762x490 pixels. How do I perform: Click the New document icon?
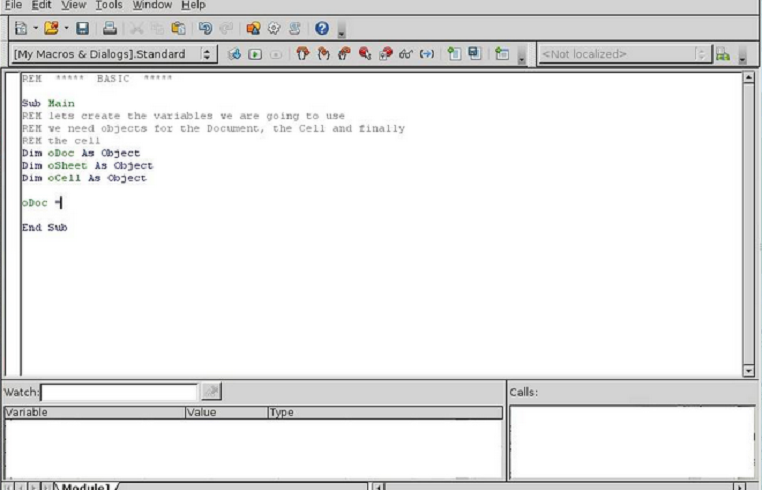pyautogui.click(x=20, y=28)
